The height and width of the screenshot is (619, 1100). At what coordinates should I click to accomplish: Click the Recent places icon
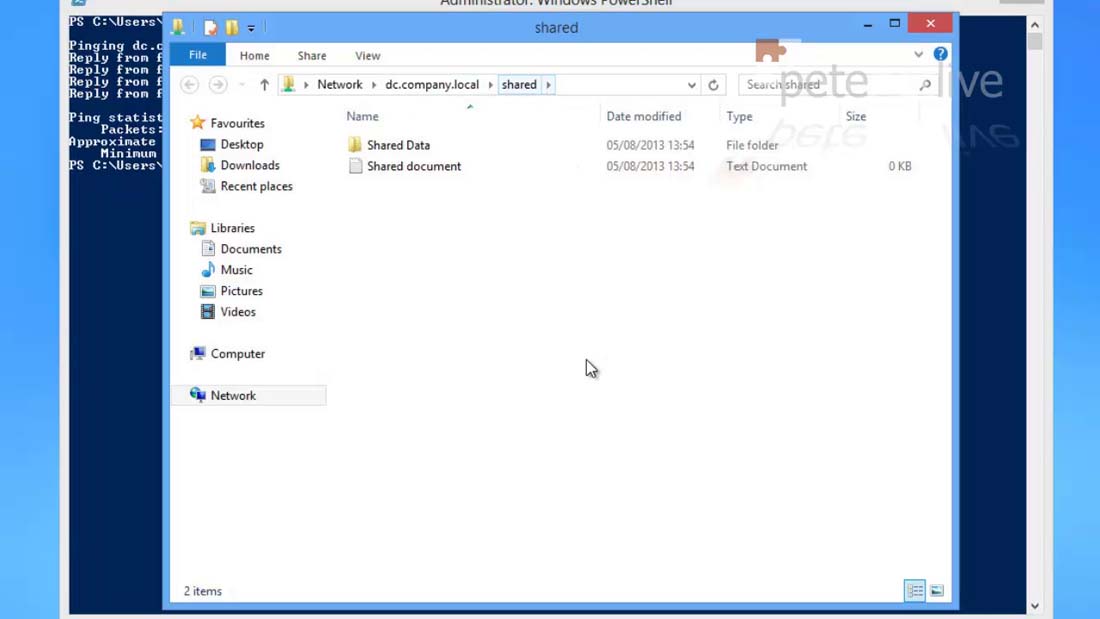(x=208, y=186)
